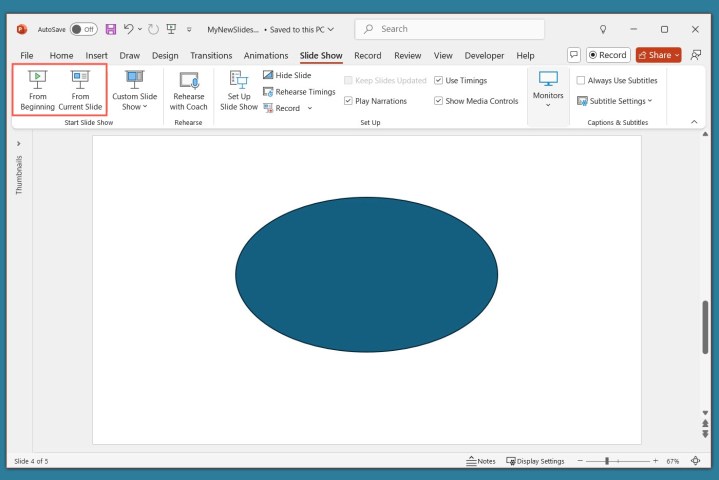The width and height of the screenshot is (719, 480).
Task: Save the presentation using Save icon
Action: click(111, 29)
